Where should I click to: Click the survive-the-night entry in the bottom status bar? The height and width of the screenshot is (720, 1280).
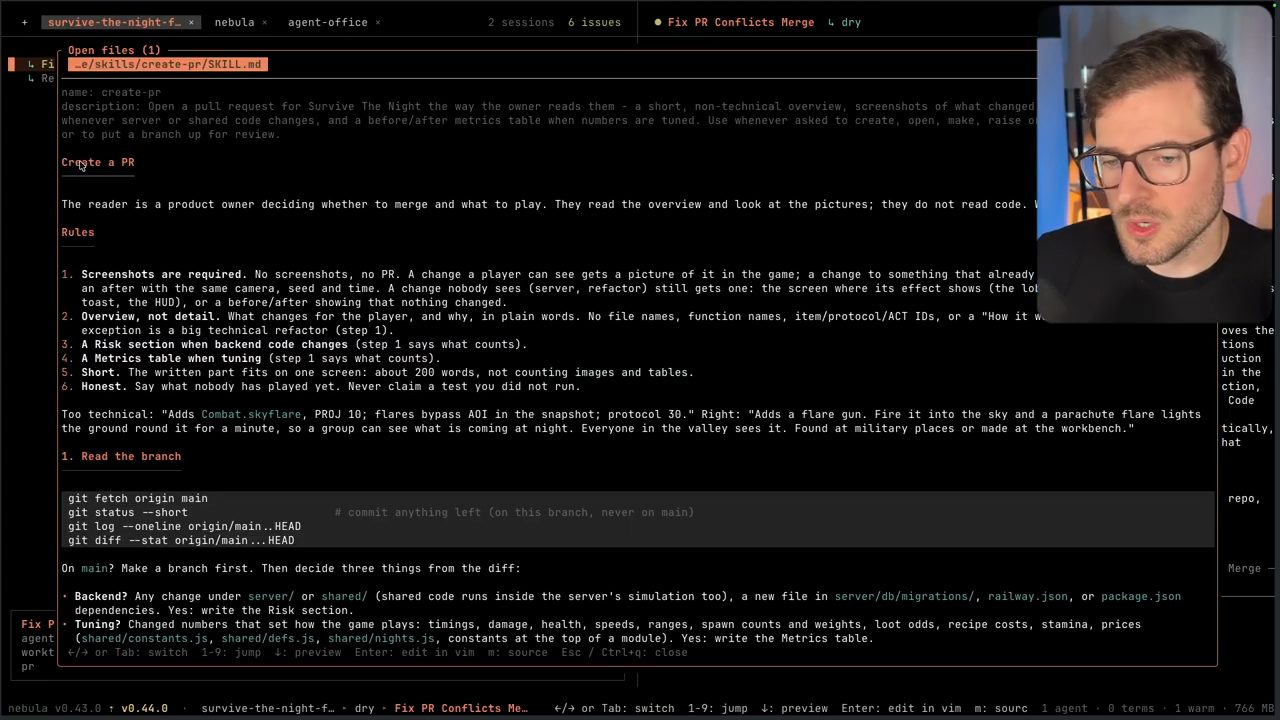(x=268, y=708)
